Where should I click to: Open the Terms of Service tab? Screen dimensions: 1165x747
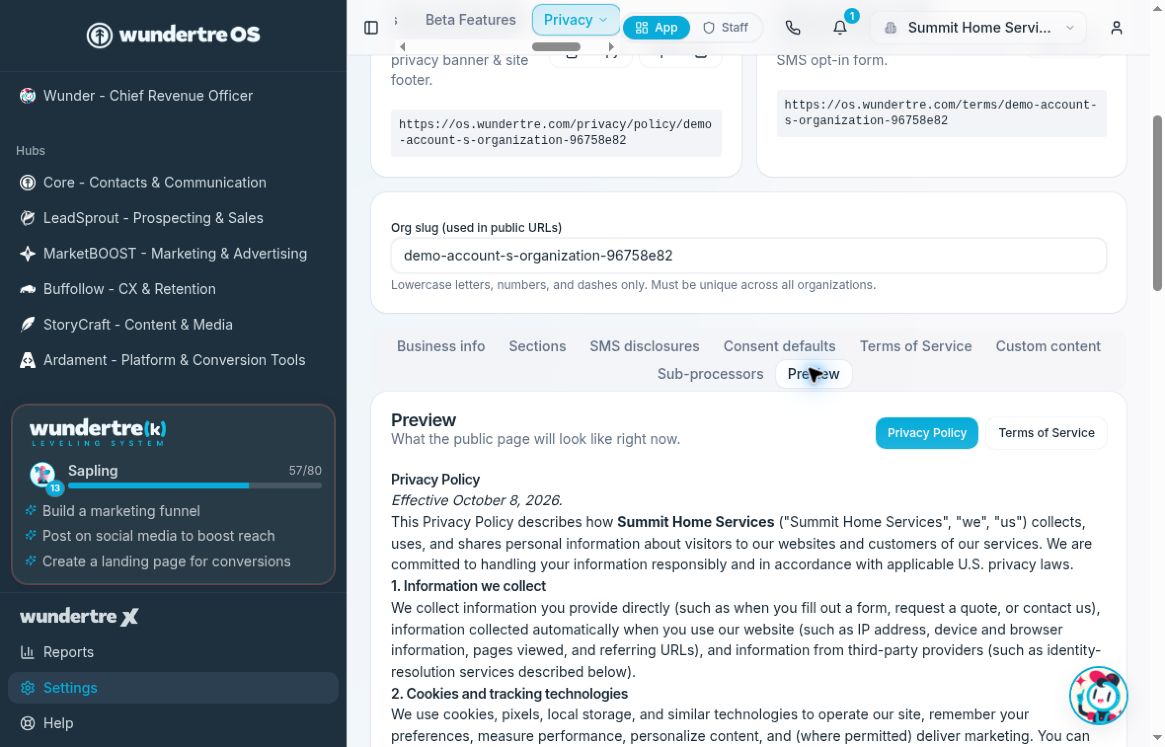tap(915, 346)
